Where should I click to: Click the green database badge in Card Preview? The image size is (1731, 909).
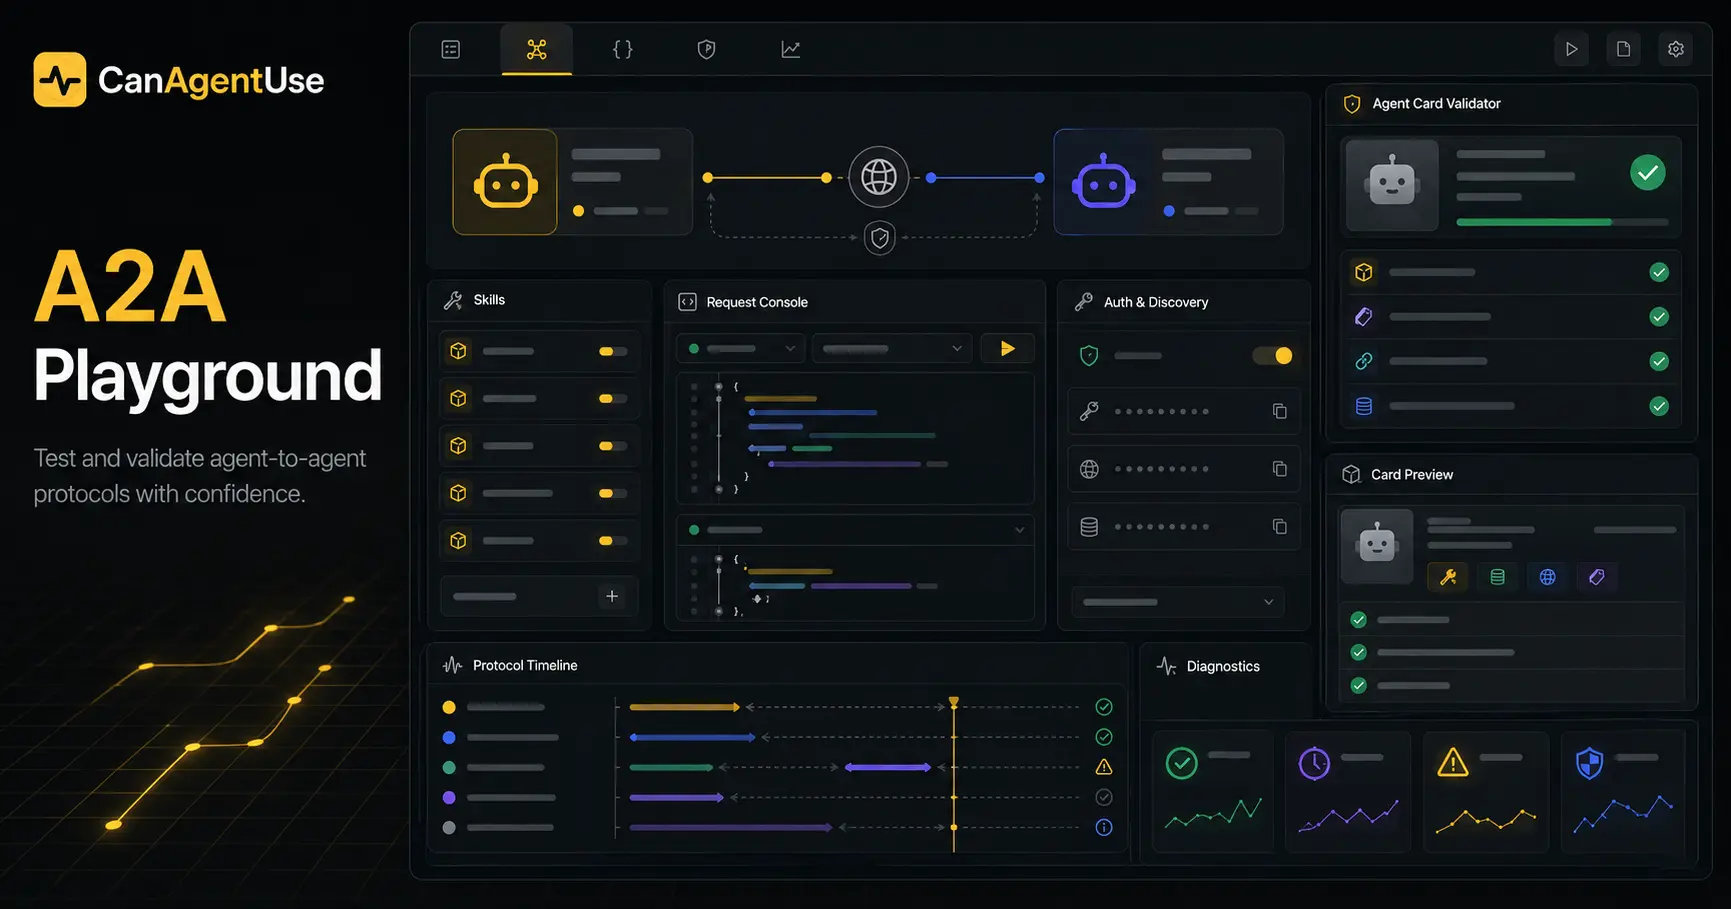click(x=1497, y=577)
